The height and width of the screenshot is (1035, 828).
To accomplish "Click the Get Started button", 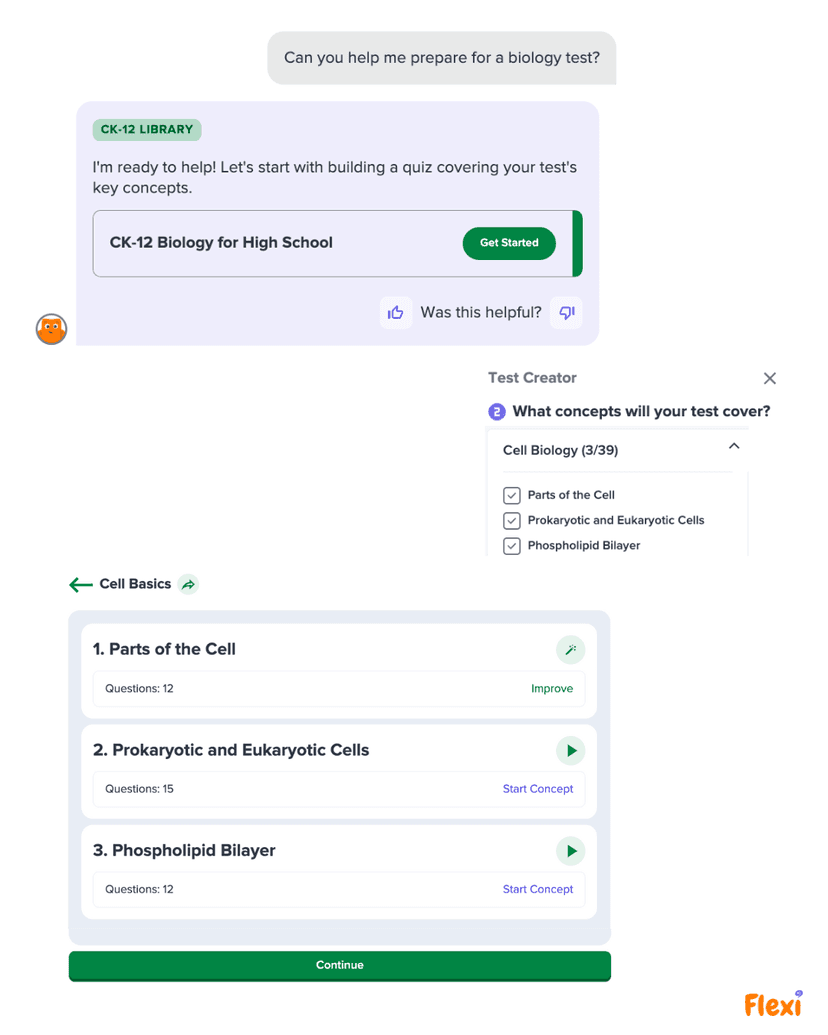I will 509,243.
